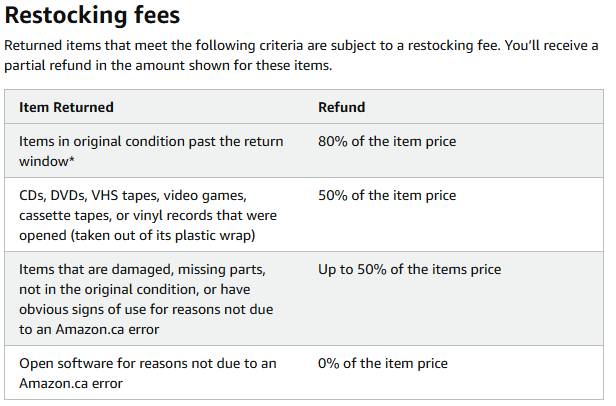This screenshot has width=616, height=406.
Task: Click 'Amazon.ca error' text in Open software row
Action: pos(71,383)
